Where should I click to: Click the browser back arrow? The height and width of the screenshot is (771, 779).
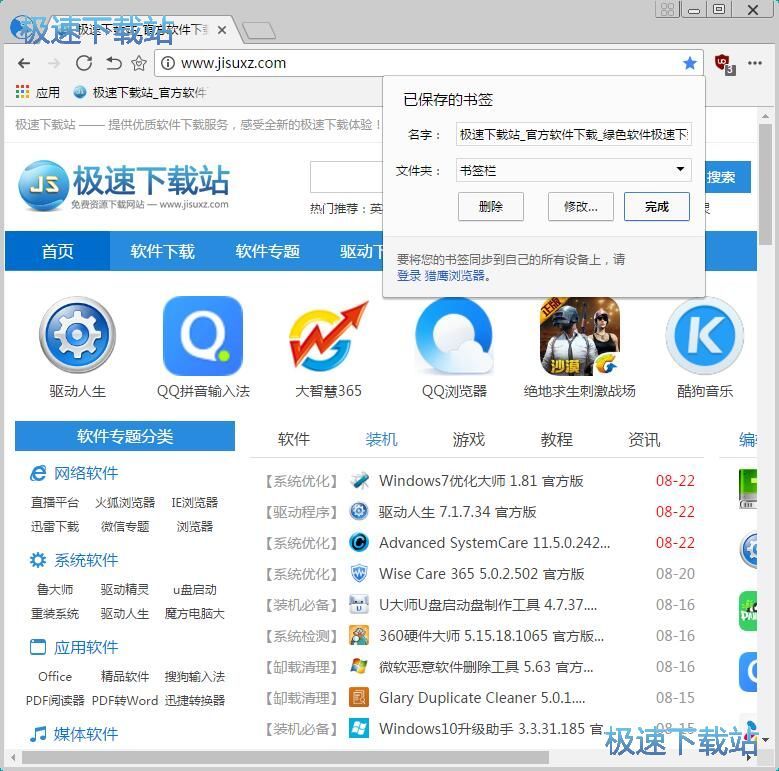[24, 63]
